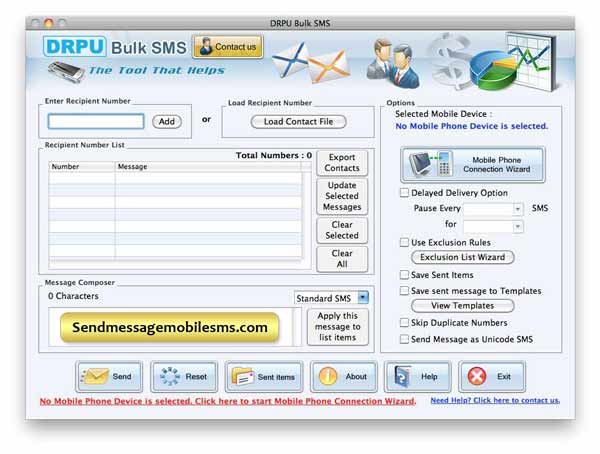Image resolution: width=600 pixels, height=454 pixels.
Task: Click the Message column header
Action: tap(208, 167)
